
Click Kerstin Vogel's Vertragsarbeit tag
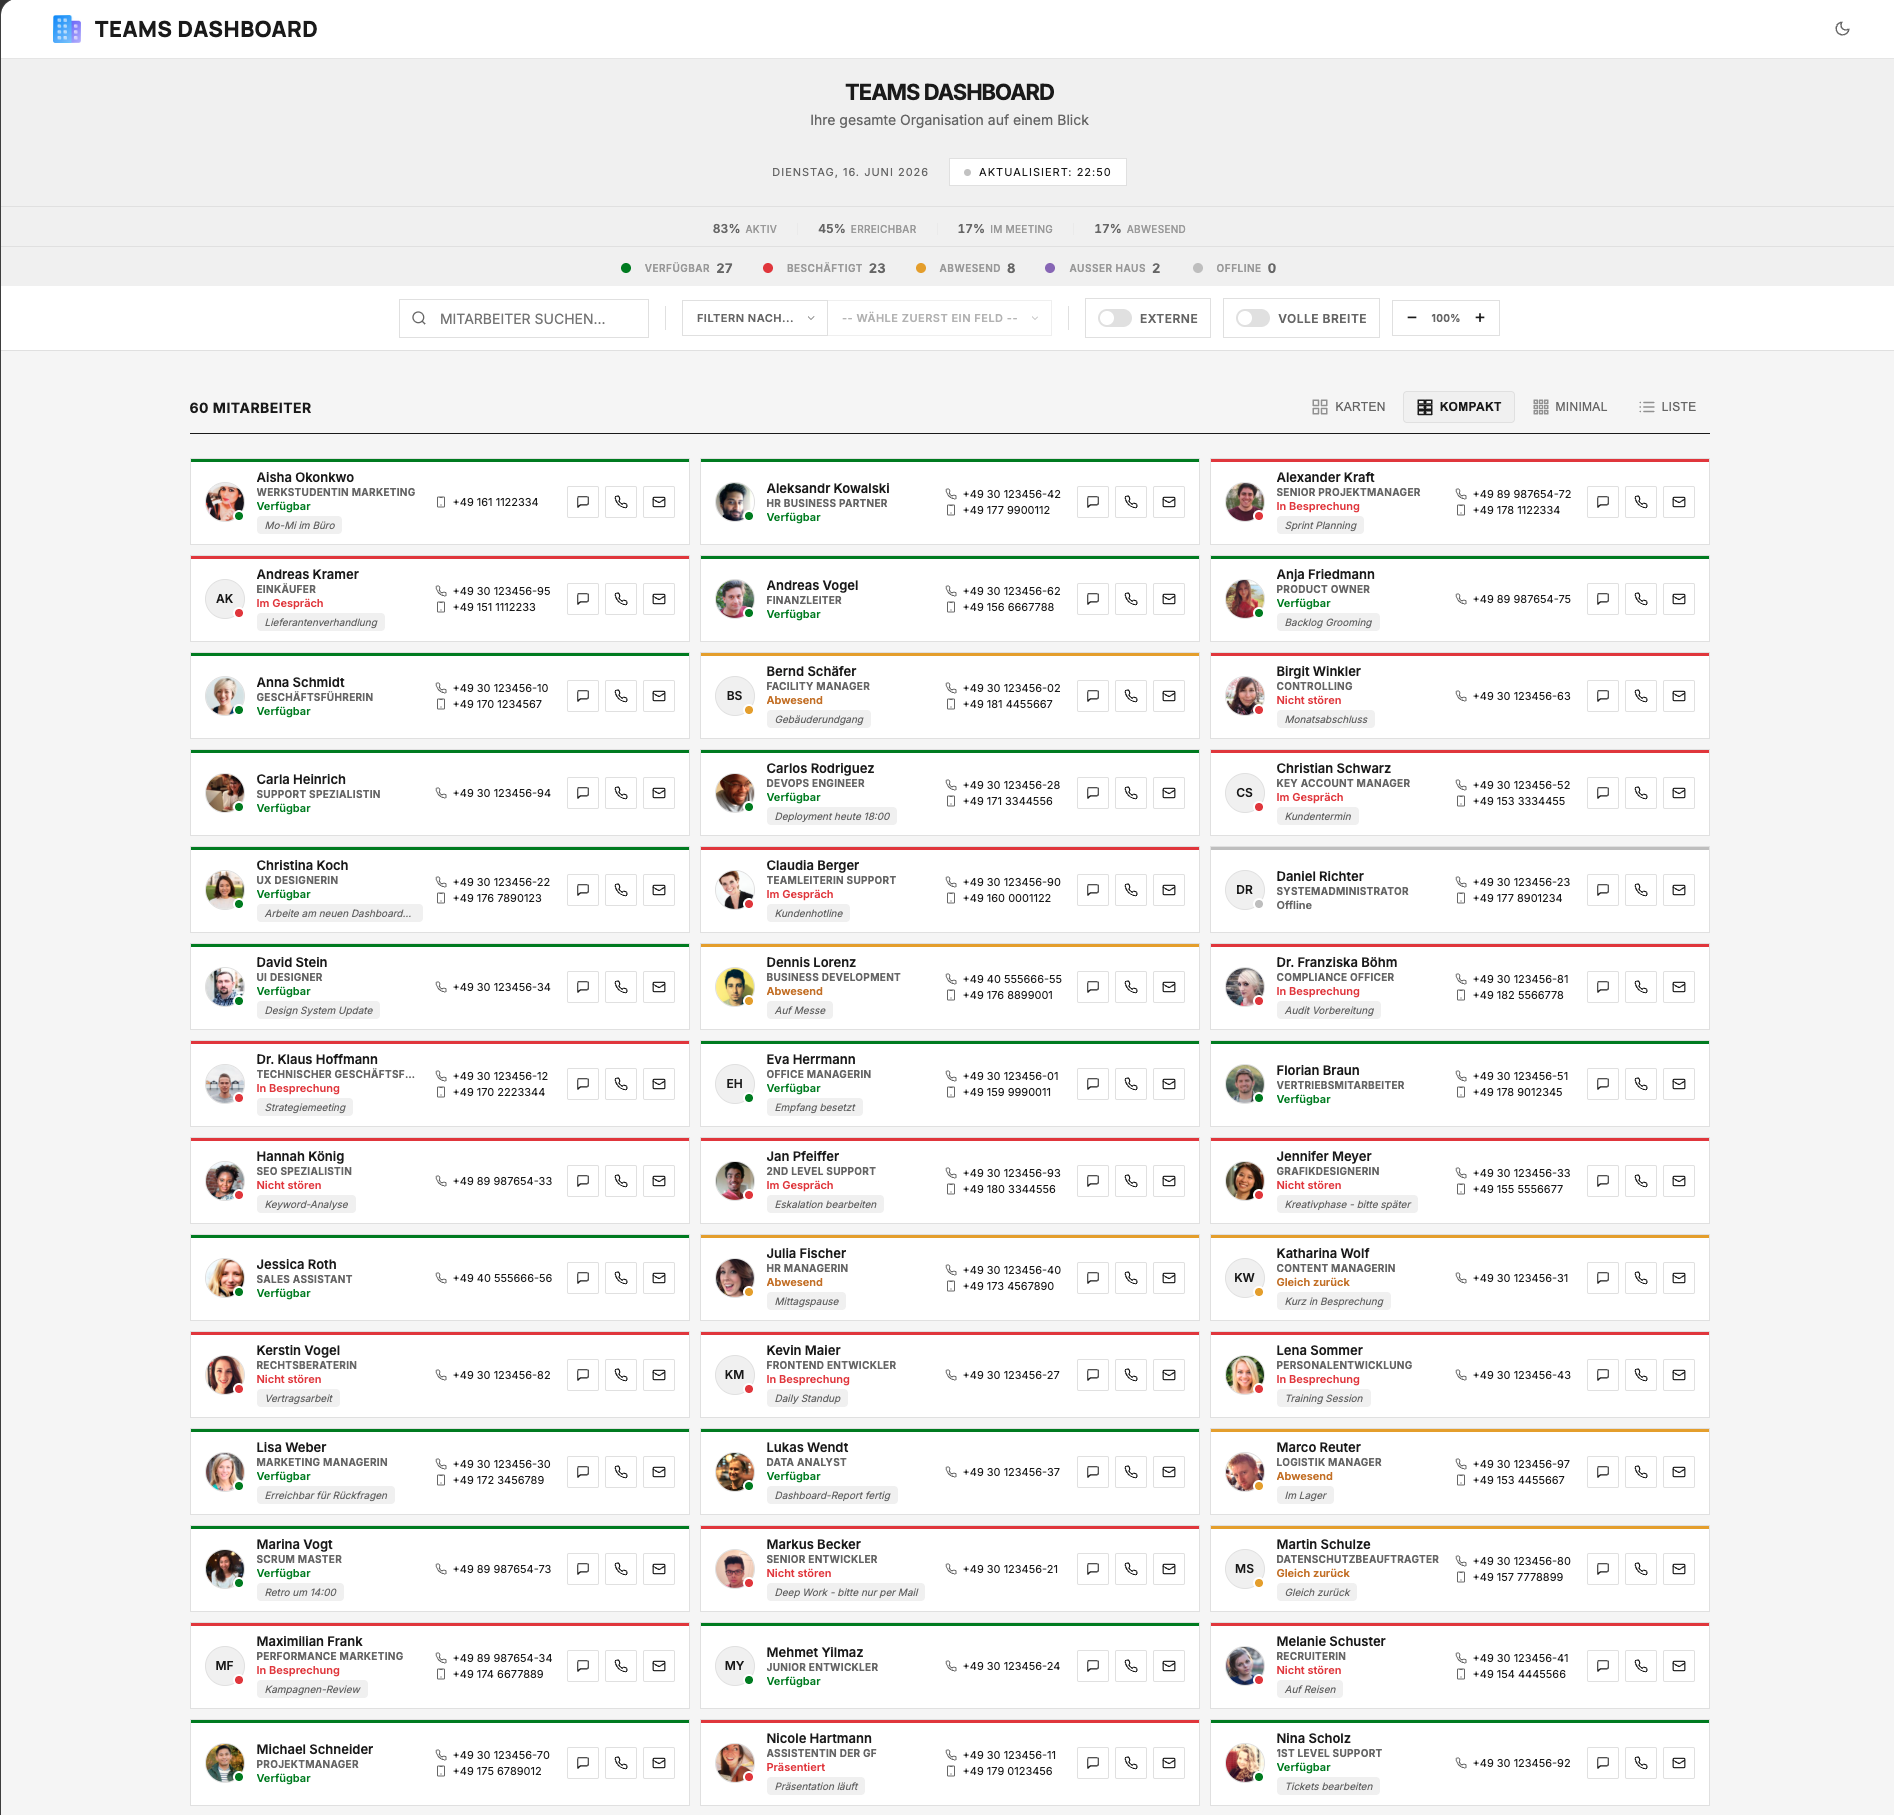pyautogui.click(x=299, y=1399)
